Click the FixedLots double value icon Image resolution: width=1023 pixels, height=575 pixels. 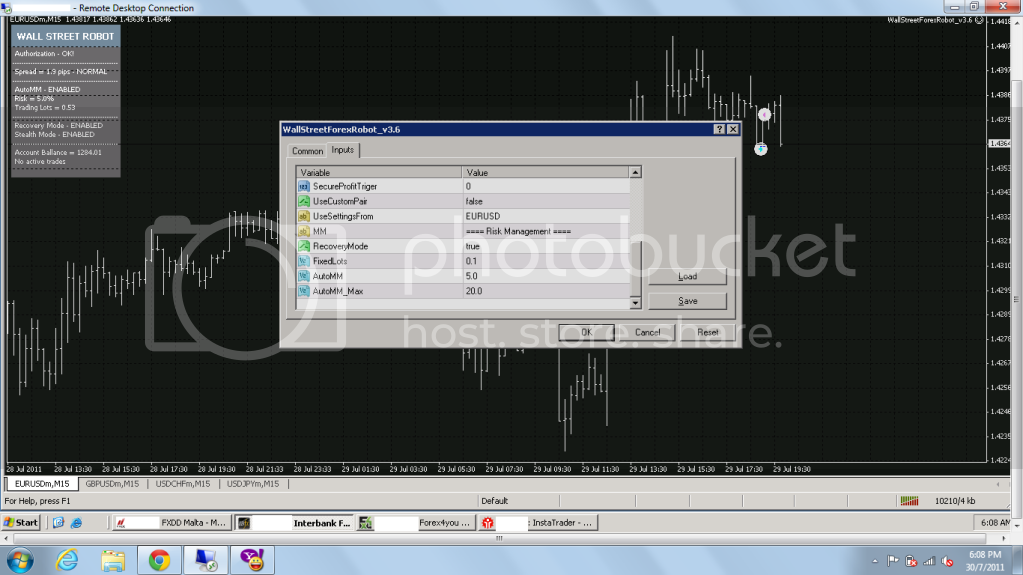303,261
